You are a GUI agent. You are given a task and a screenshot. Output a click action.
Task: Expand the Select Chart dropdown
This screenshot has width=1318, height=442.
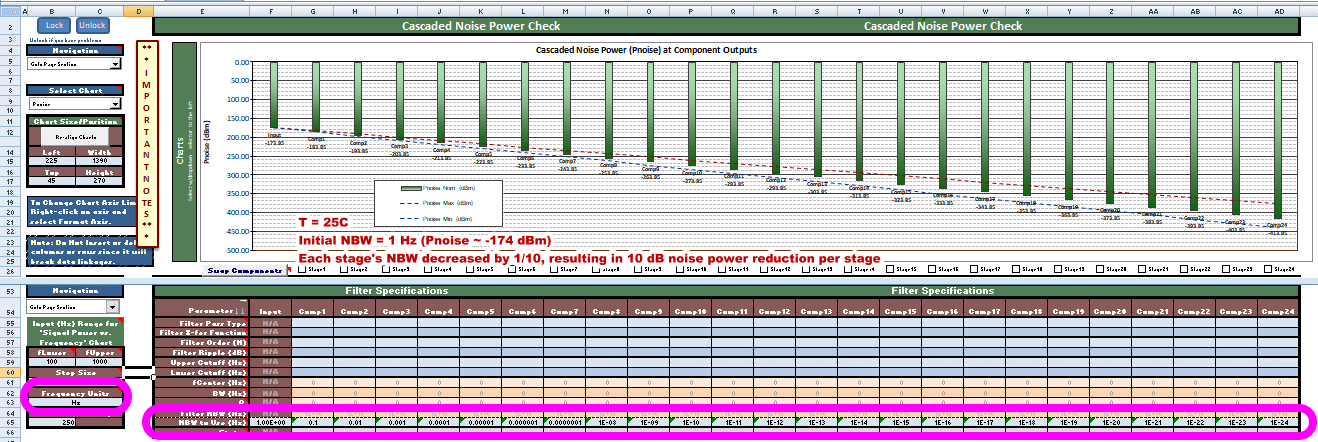tap(115, 103)
